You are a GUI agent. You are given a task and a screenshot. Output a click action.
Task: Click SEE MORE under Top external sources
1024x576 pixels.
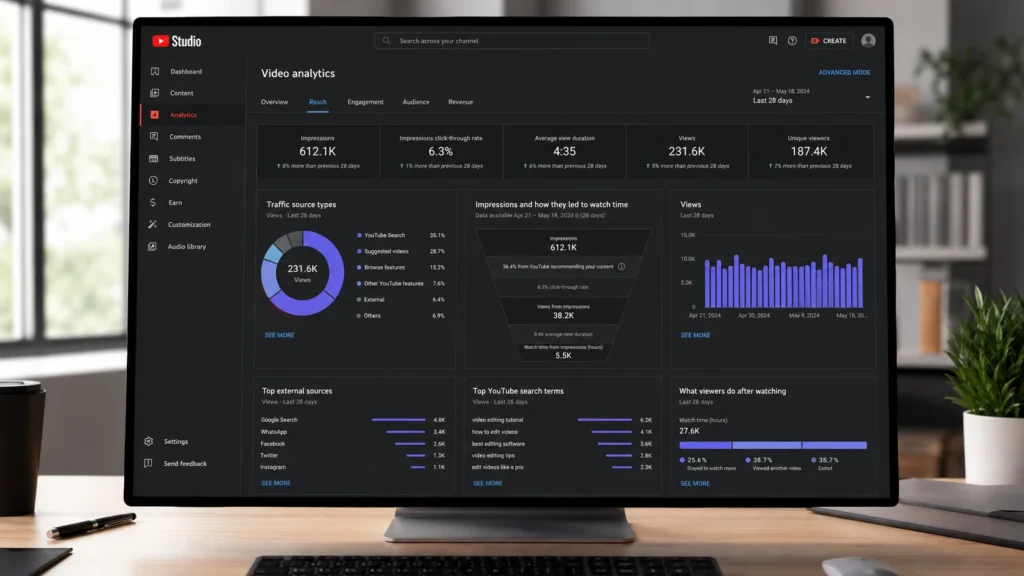(276, 483)
